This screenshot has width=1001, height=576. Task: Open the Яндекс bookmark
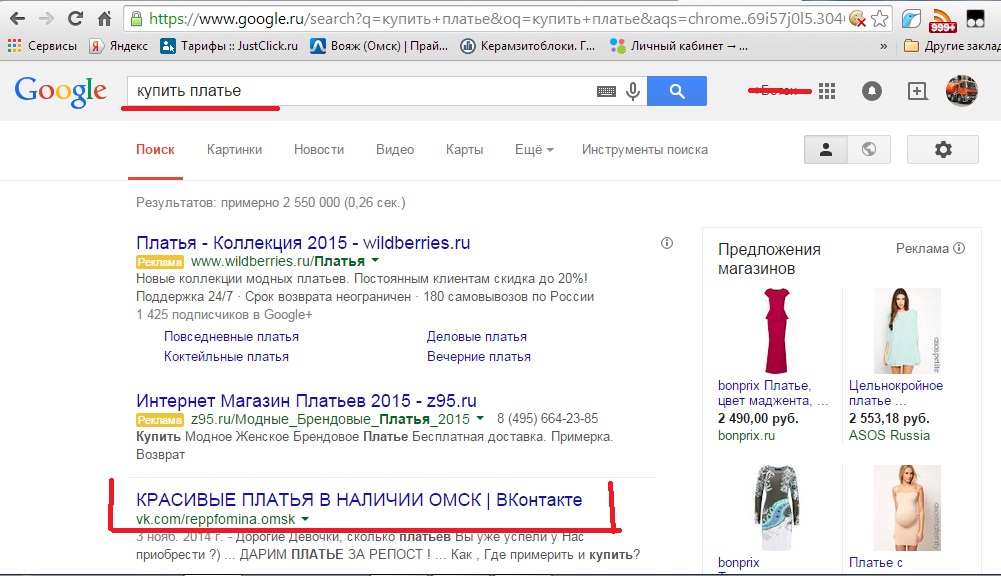click(119, 46)
